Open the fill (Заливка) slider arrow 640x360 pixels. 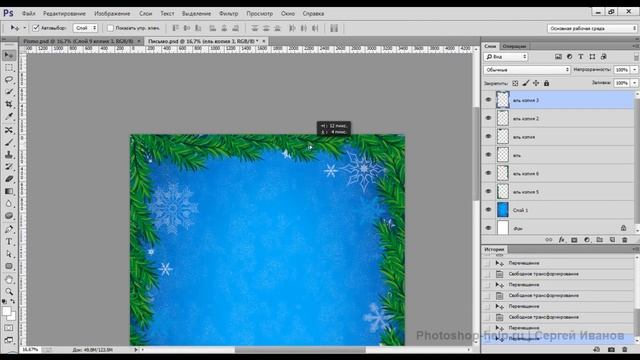(x=635, y=83)
